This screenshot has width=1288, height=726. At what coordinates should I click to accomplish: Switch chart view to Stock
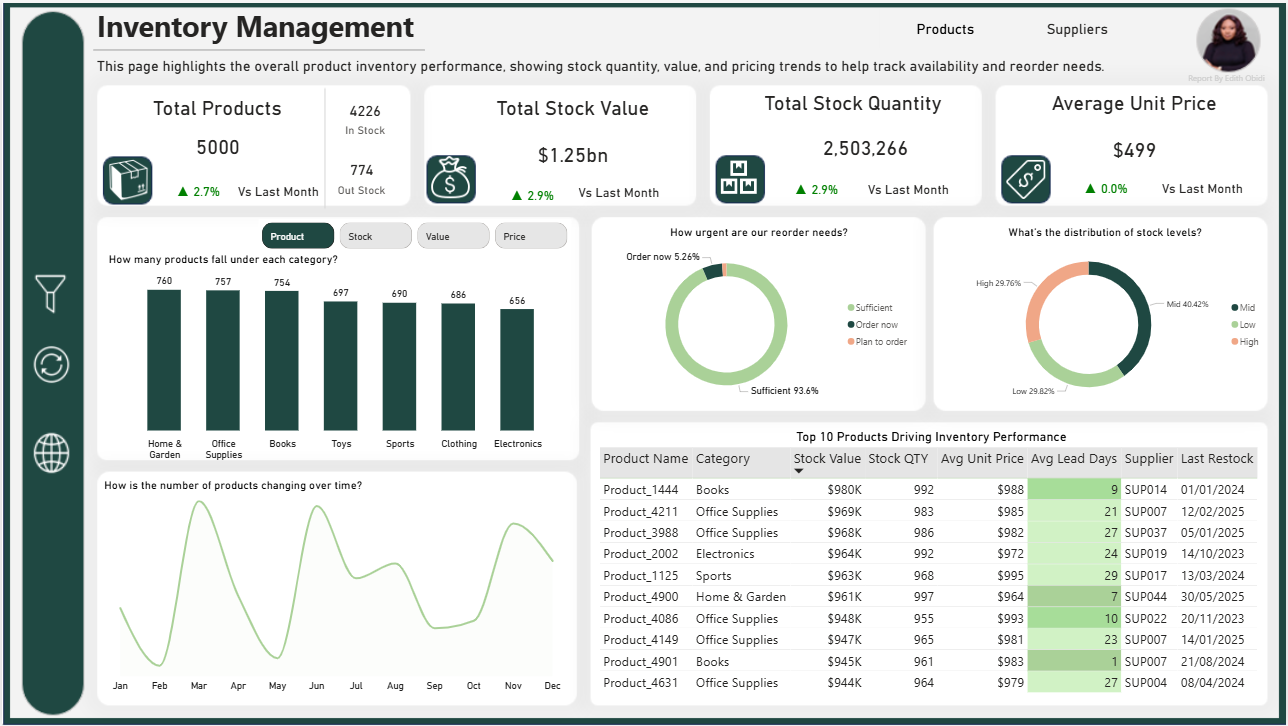(x=375, y=236)
